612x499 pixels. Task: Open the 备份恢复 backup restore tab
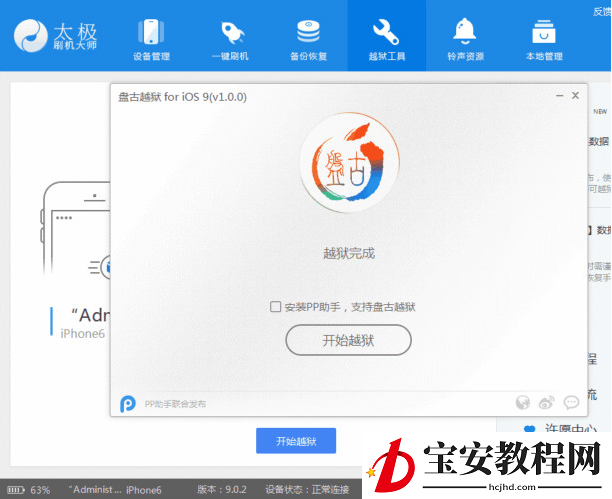tap(308, 40)
